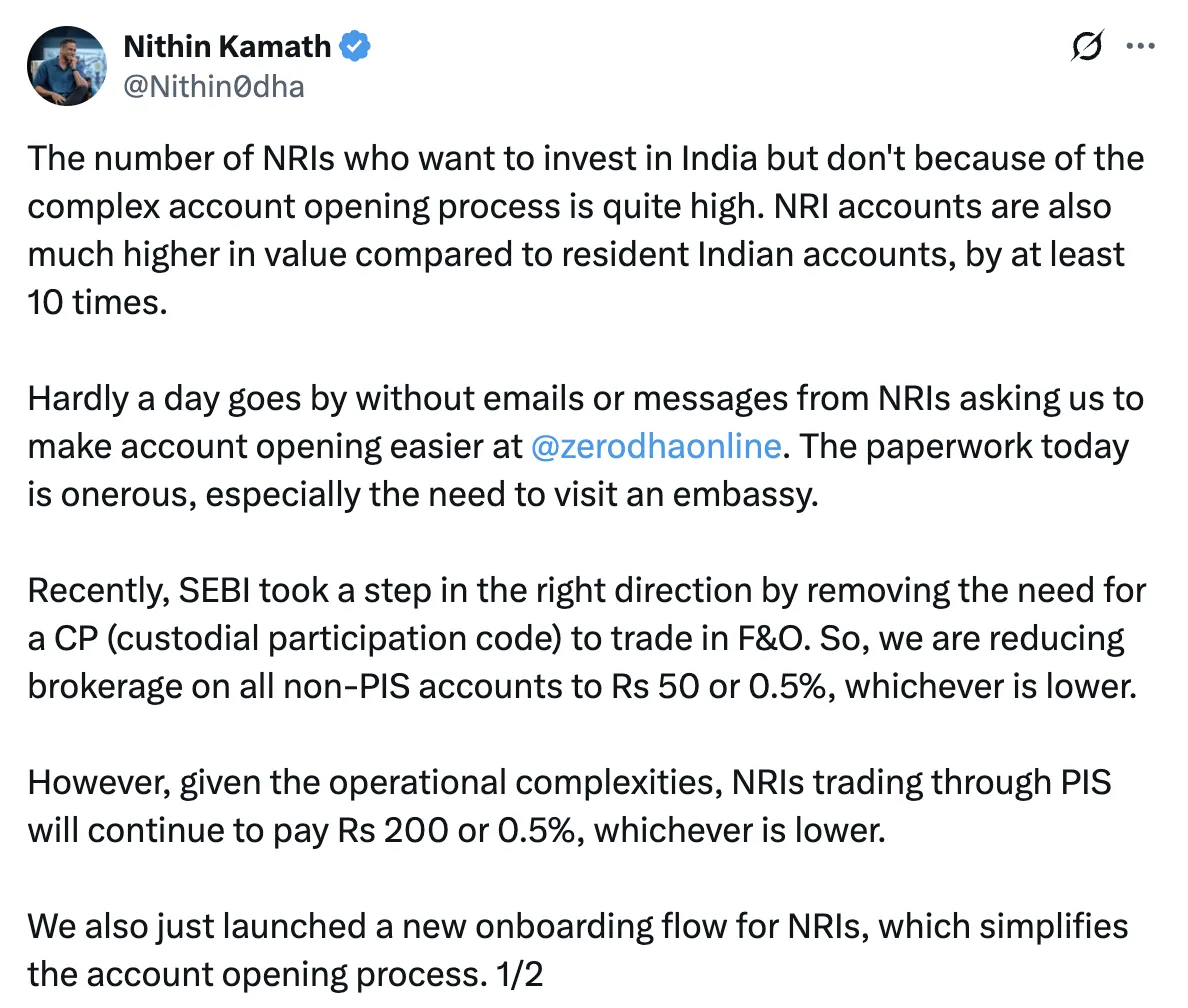Click the author name to visit the profile
1188x1008 pixels.
point(227,45)
